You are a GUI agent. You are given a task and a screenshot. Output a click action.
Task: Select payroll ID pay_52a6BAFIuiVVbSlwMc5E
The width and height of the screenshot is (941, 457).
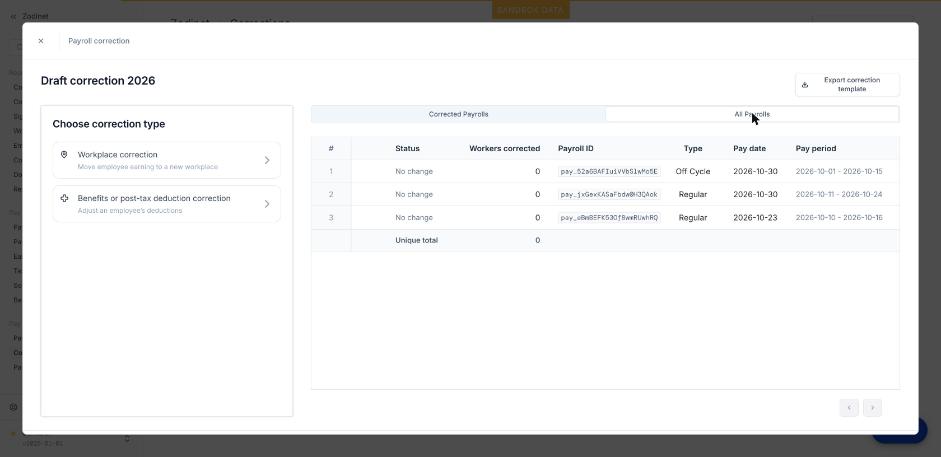click(x=609, y=172)
